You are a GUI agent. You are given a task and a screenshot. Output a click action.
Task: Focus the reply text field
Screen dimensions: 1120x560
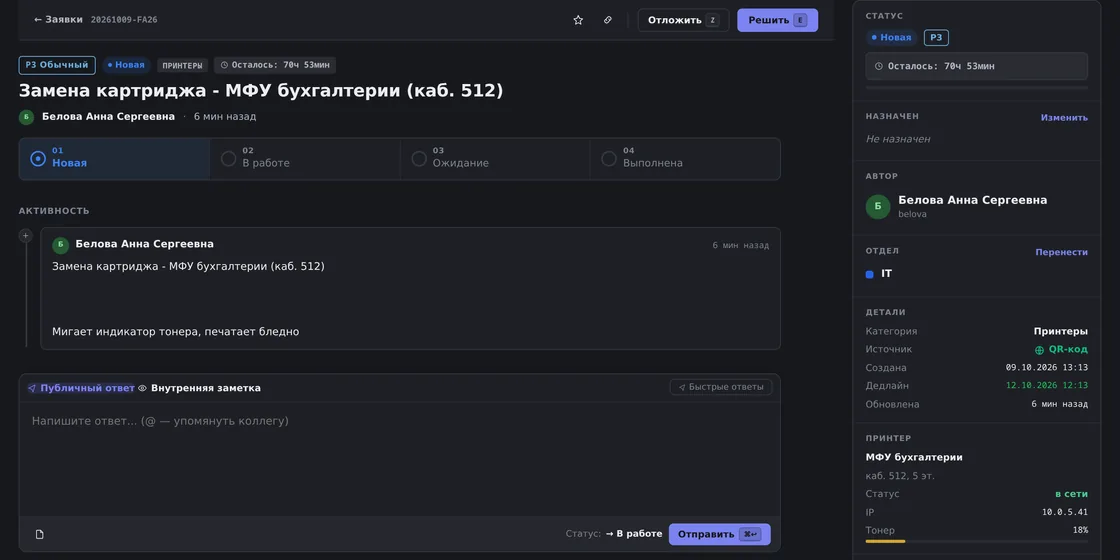point(399,459)
